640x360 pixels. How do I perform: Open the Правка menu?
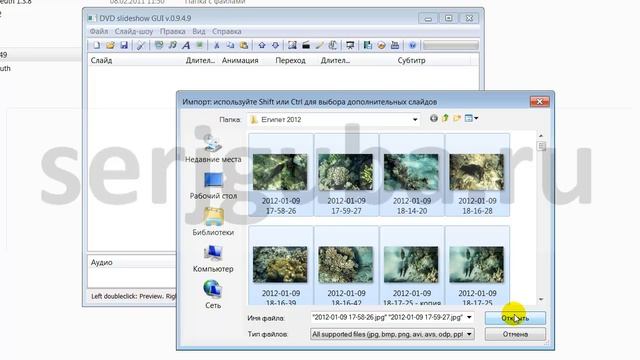tap(173, 31)
